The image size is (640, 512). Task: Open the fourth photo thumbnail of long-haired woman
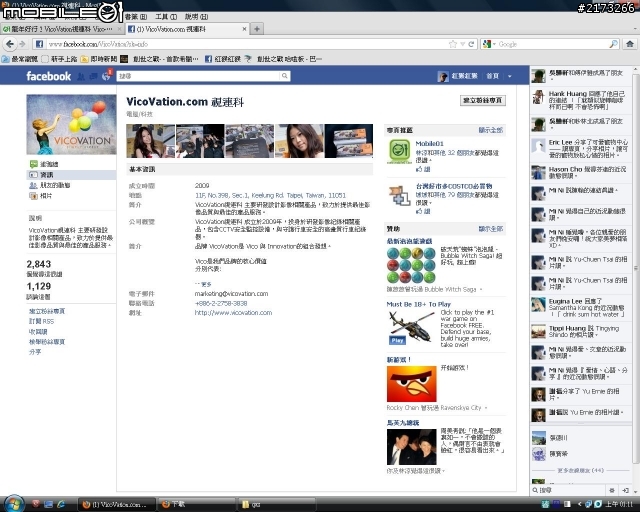point(300,141)
